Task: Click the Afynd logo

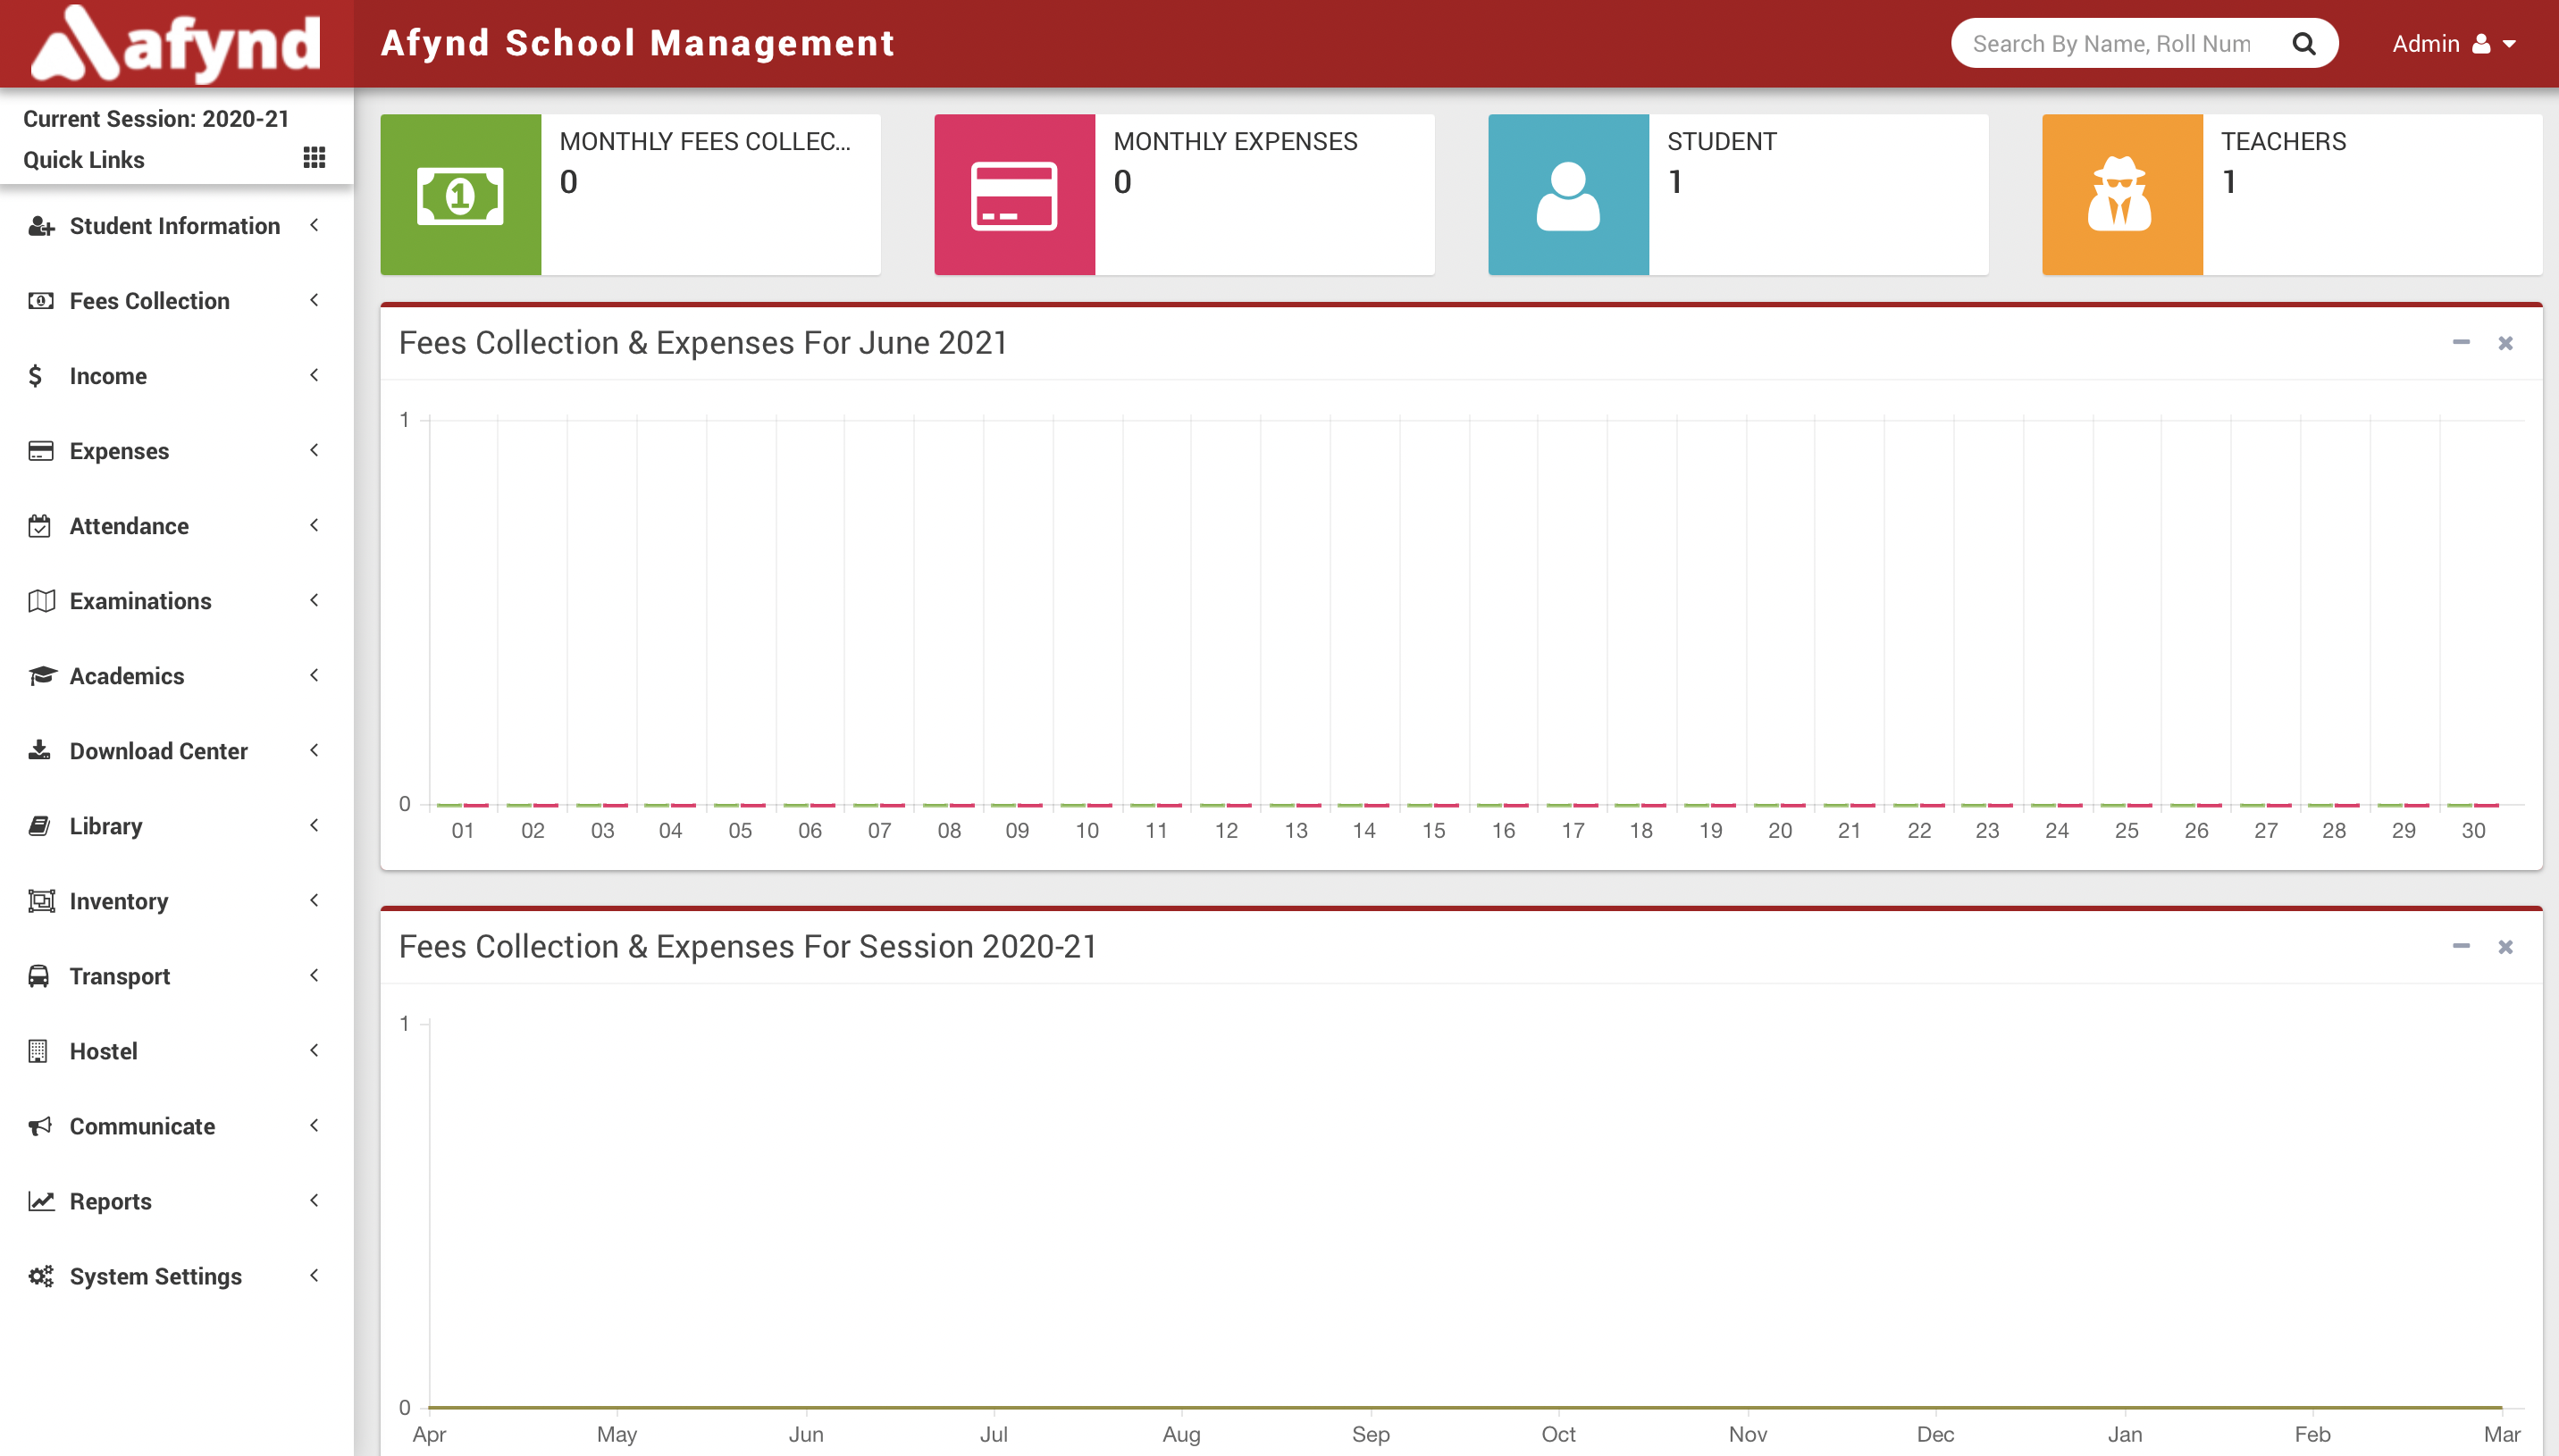Action: pos(177,44)
